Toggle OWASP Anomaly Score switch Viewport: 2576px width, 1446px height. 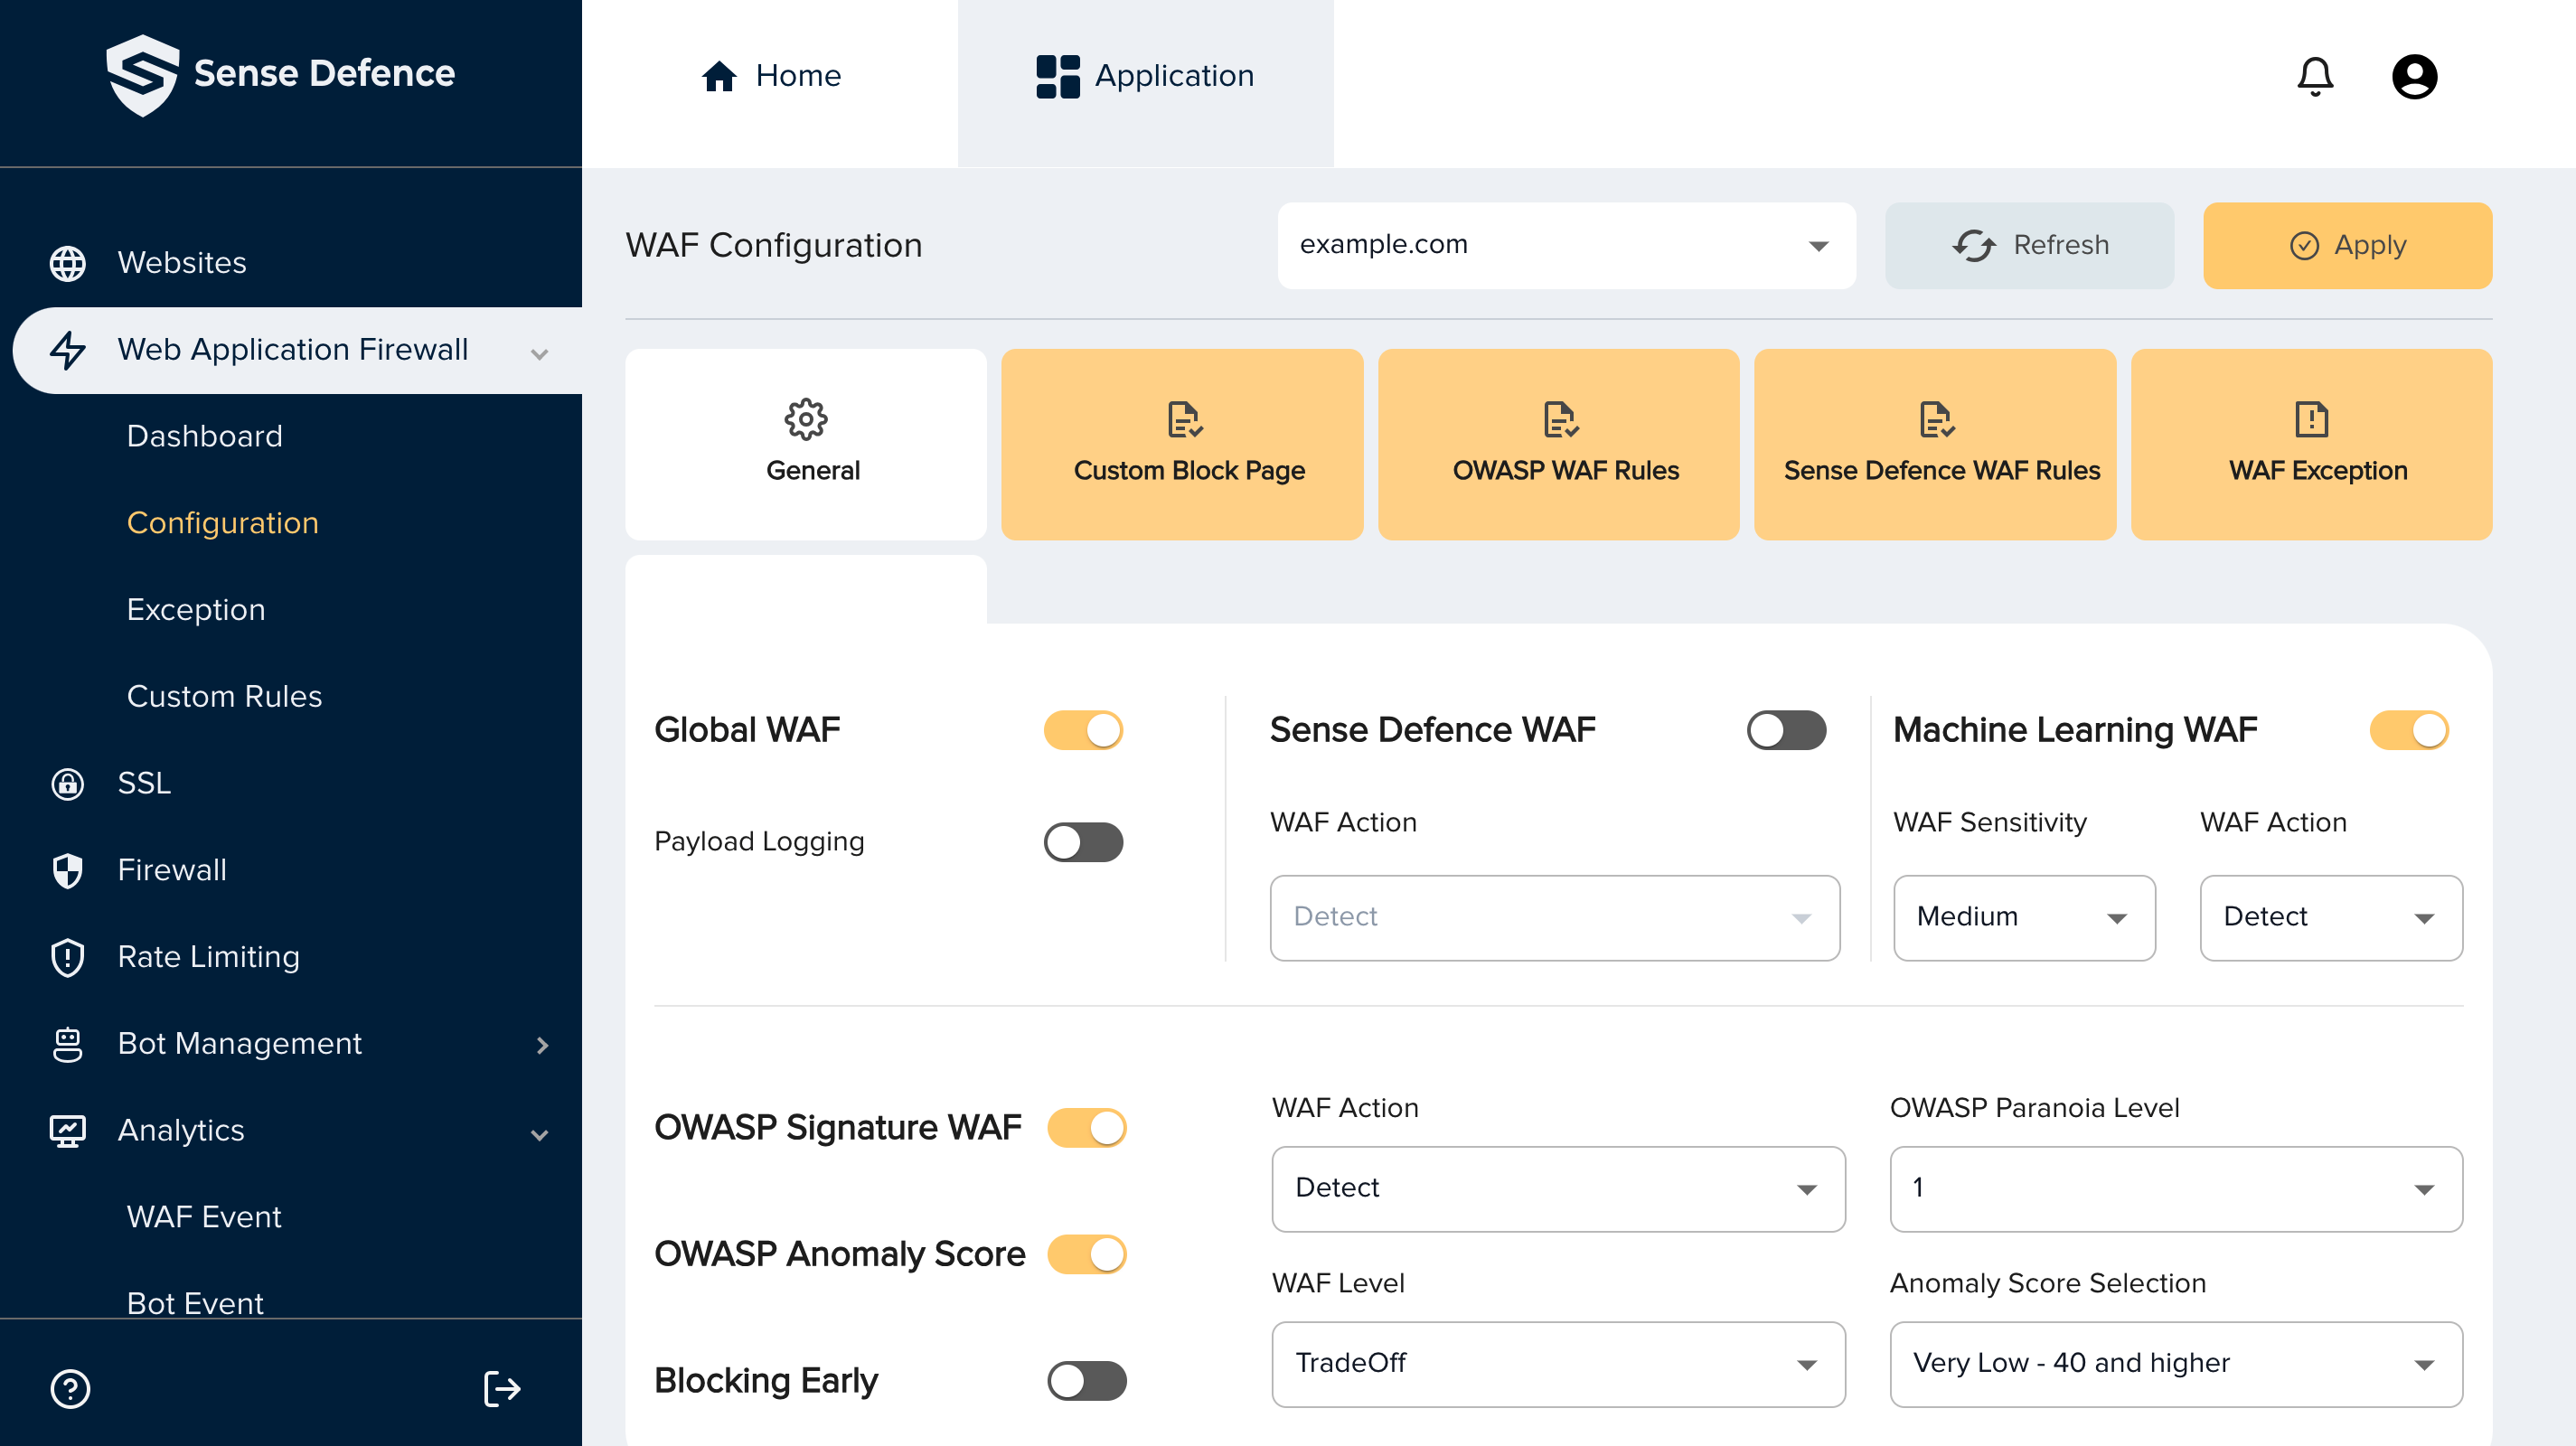[x=1086, y=1254]
